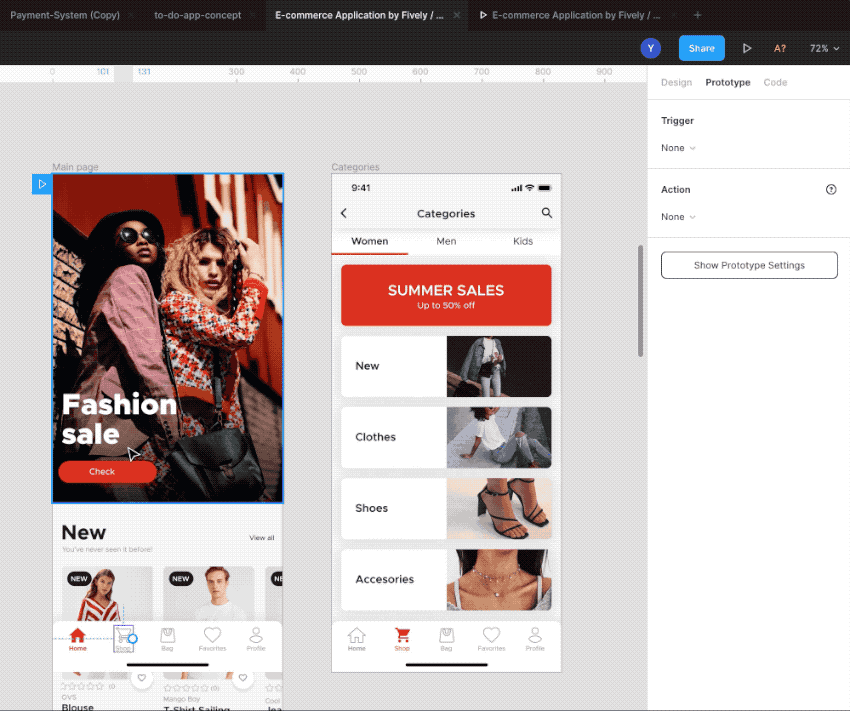This screenshot has width=850, height=711.
Task: Click the Present prototype play icon
Action: (747, 48)
